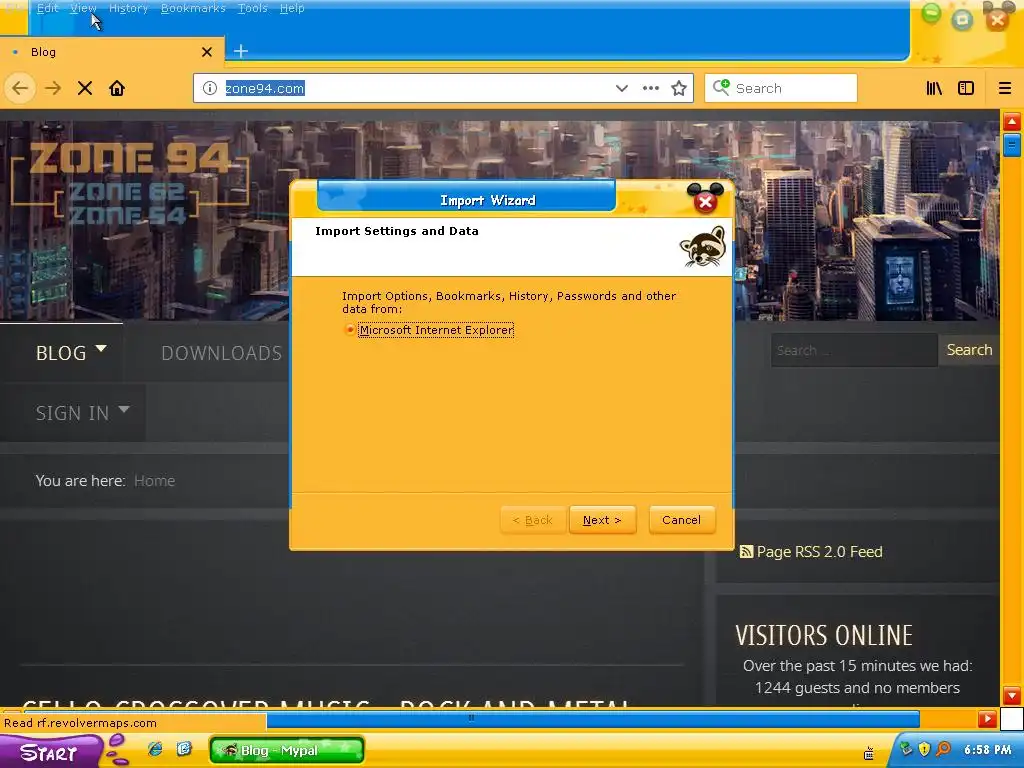Click the Home breadcrumb link
The width and height of the screenshot is (1024, 768).
154,481
